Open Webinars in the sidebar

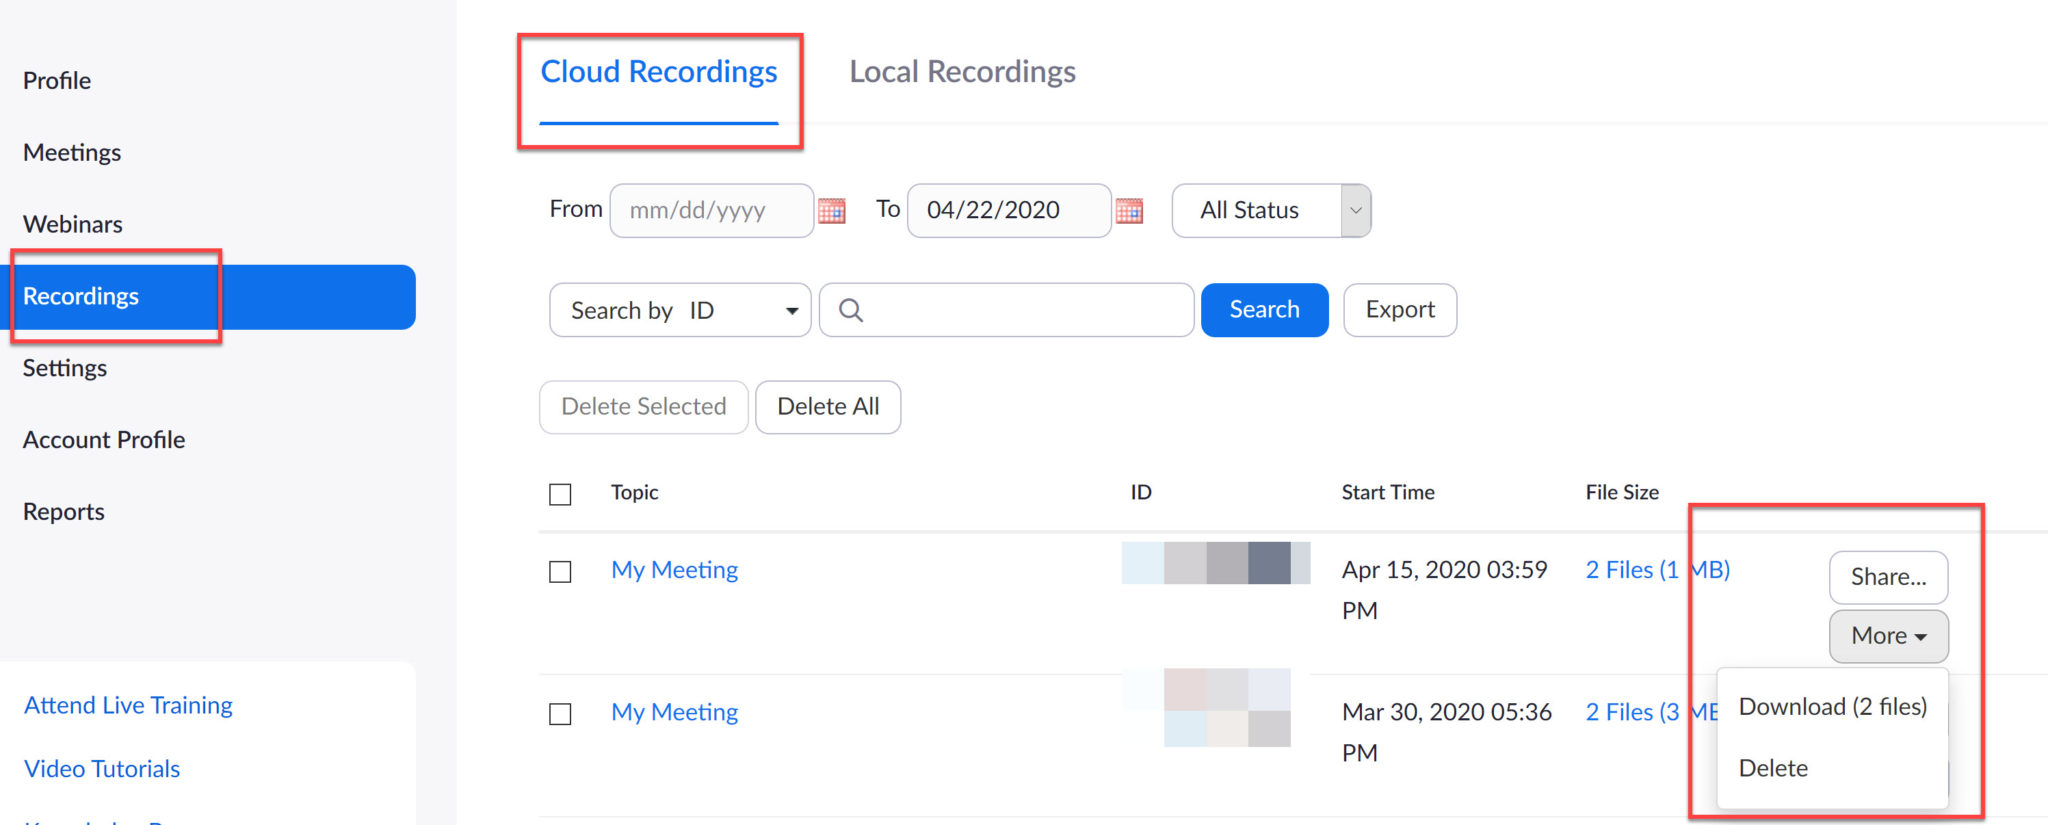tap(73, 224)
